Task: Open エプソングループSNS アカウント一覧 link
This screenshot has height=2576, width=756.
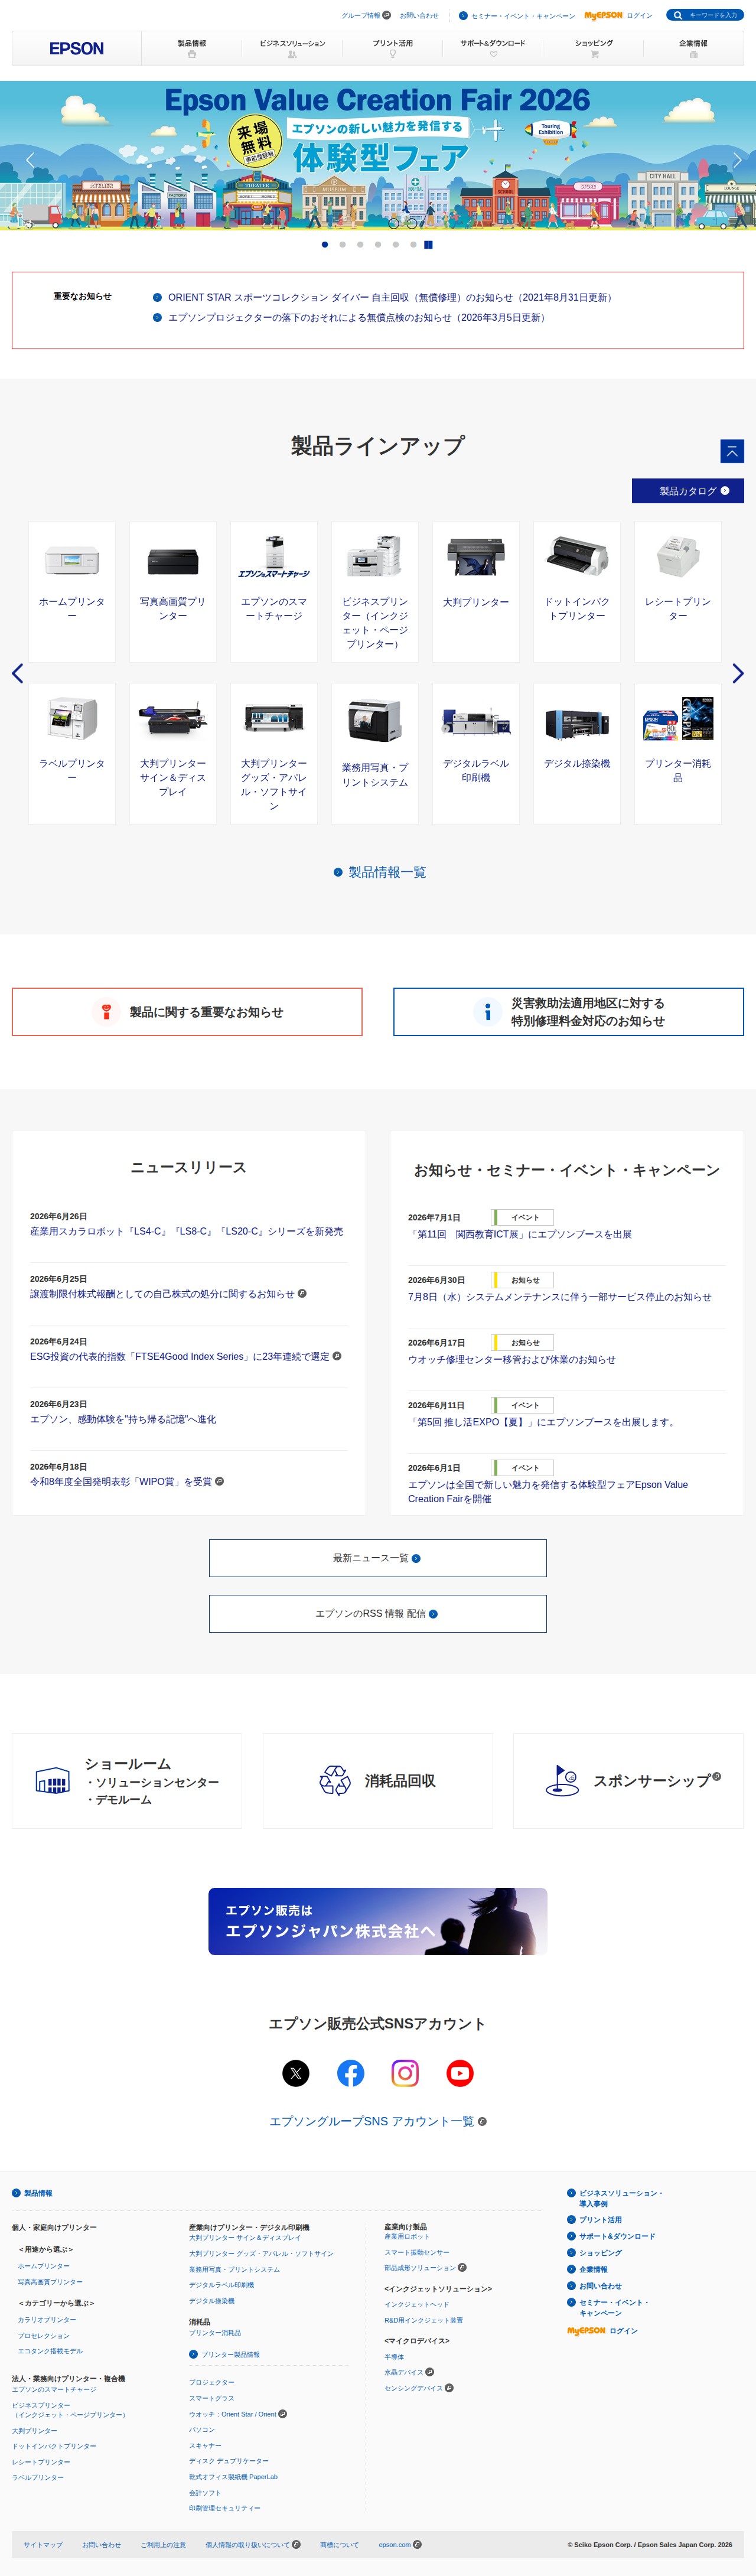Action: click(x=378, y=2121)
